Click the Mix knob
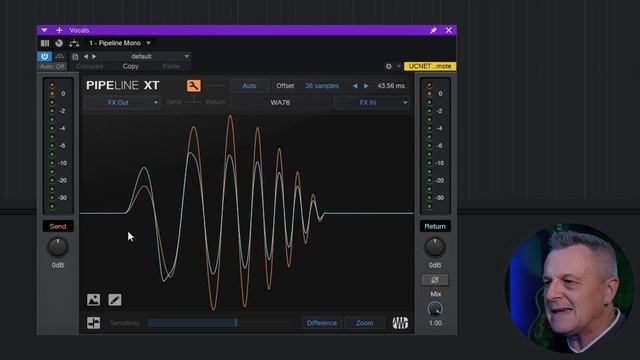640x360 pixels. coord(435,309)
